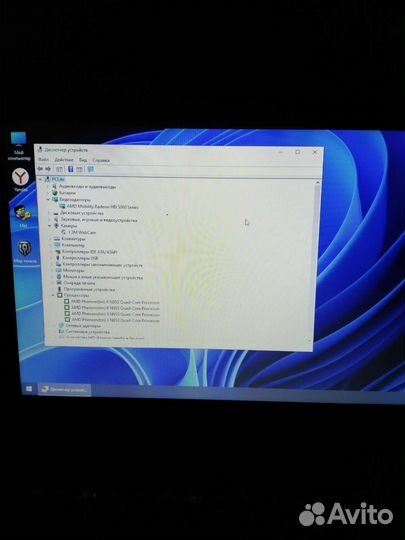Open Help via the blue question-mark icon
This screenshot has width=405, height=540.
(x=71, y=169)
